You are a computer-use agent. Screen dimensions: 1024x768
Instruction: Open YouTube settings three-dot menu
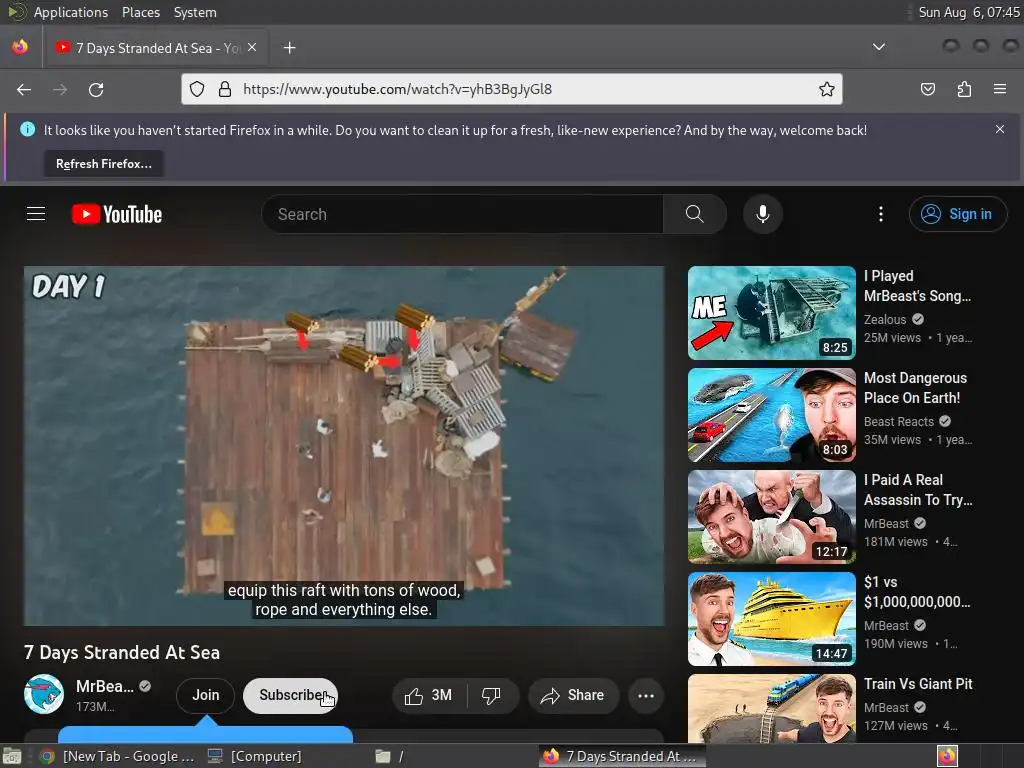pyautogui.click(x=881, y=214)
